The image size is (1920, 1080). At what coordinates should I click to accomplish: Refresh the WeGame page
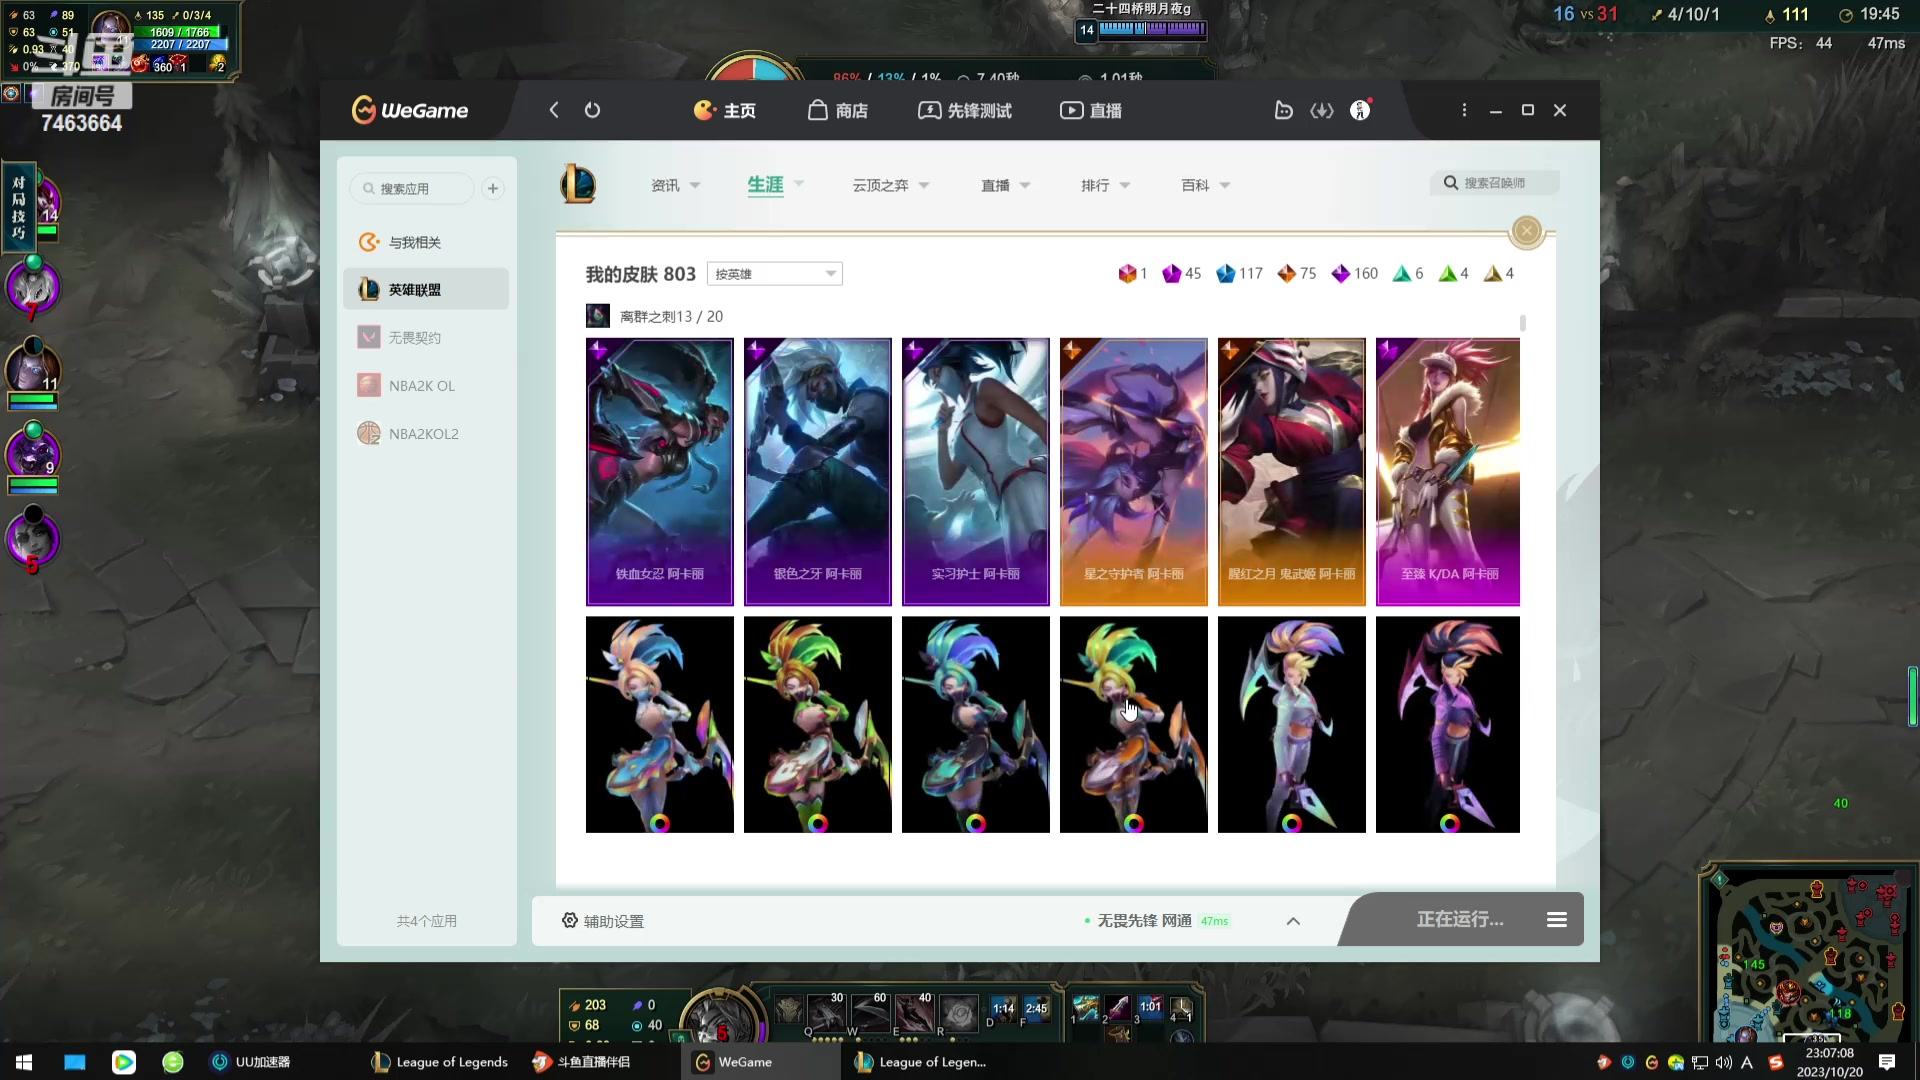click(x=592, y=110)
